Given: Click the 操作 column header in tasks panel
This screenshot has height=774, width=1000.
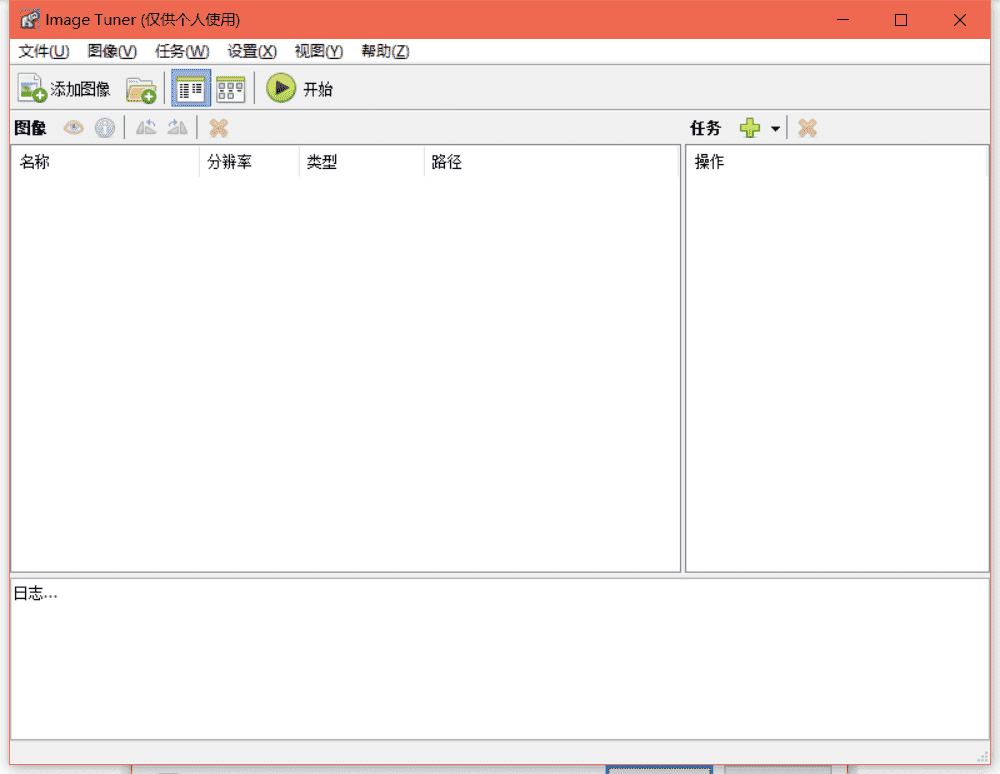Looking at the screenshot, I should 837,162.
